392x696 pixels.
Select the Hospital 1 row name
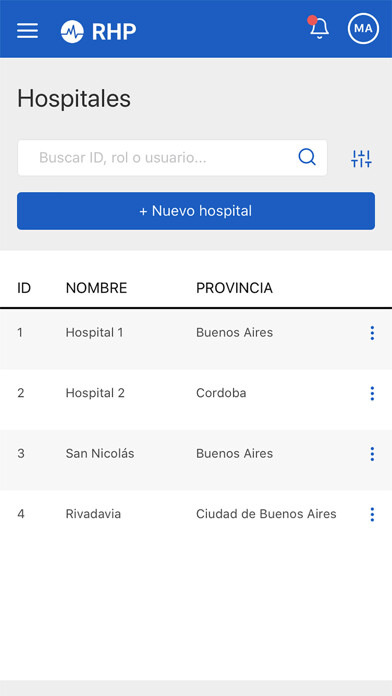95,332
